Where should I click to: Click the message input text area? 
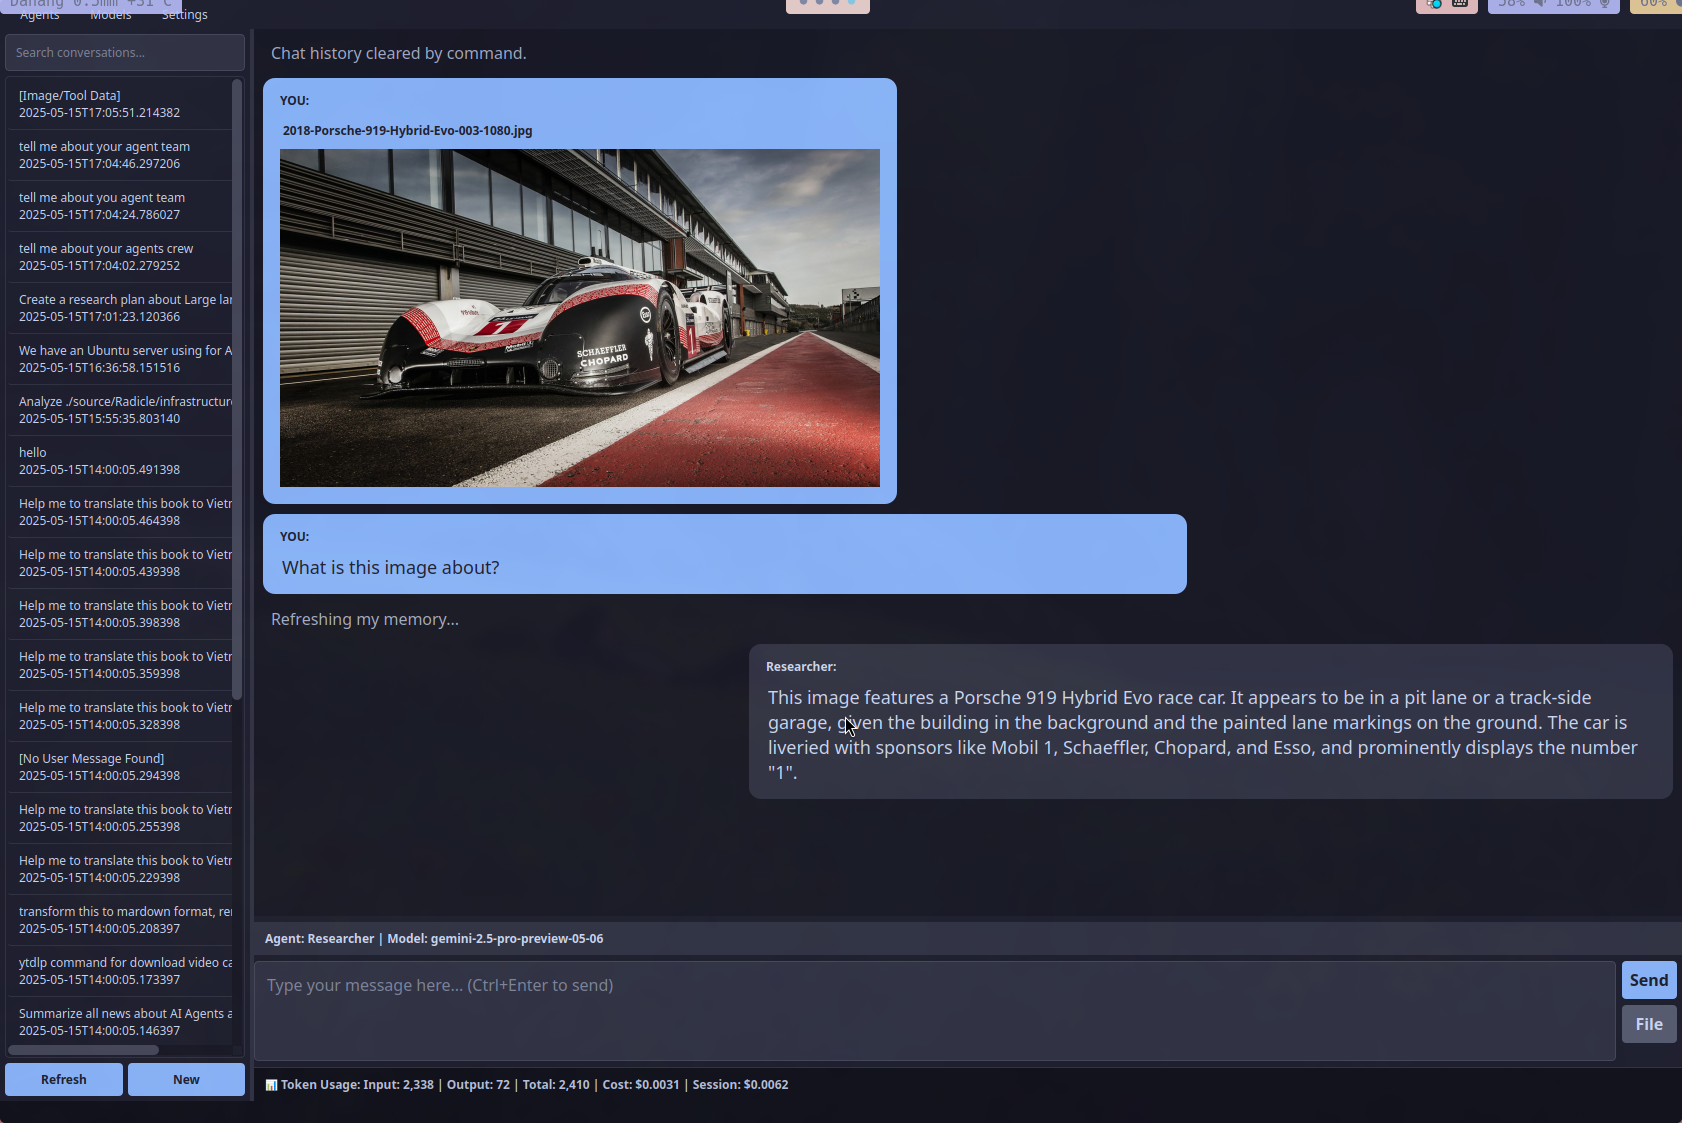tap(935, 1011)
